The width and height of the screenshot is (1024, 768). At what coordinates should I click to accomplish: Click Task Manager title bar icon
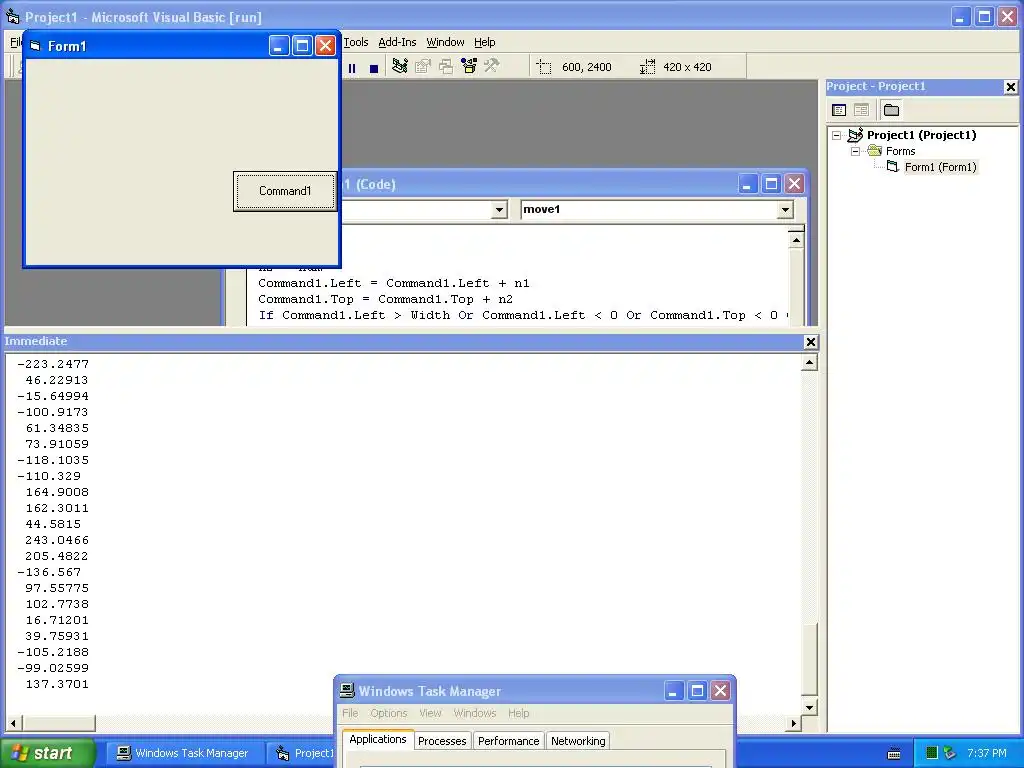pos(347,690)
